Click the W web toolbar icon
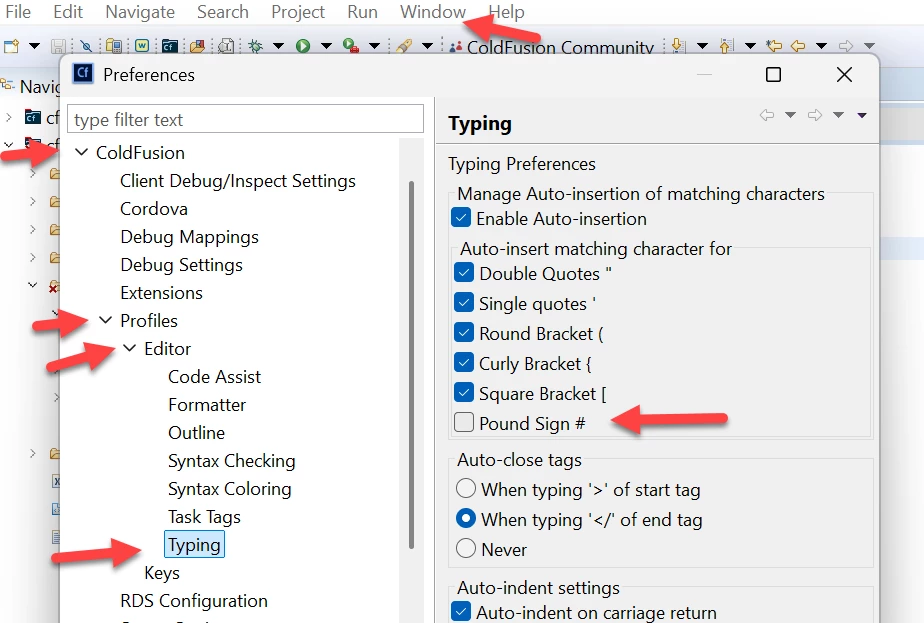This screenshot has width=924, height=623. point(142,45)
